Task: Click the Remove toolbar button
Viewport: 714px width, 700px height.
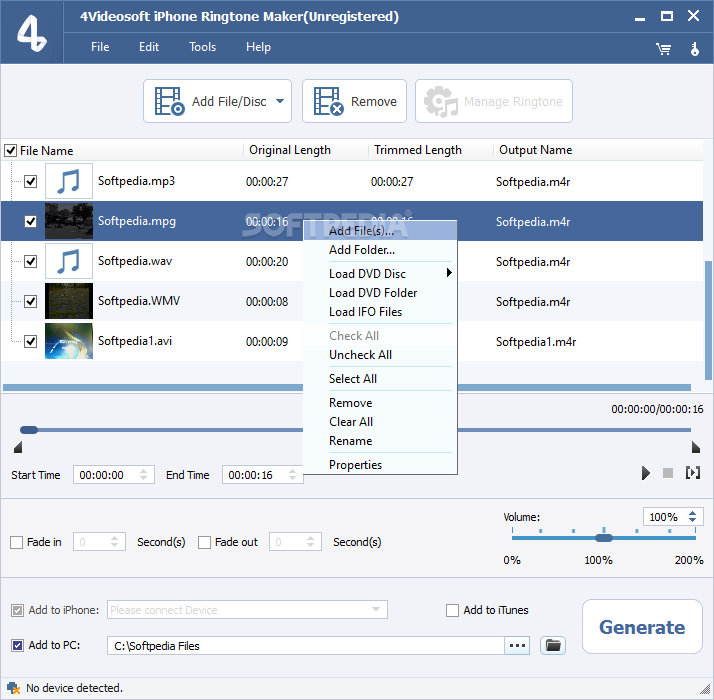Action: [x=354, y=101]
